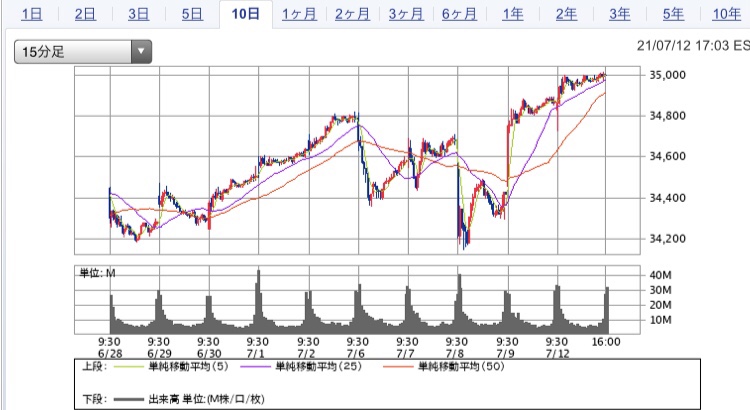Select the active 10日 tab
This screenshot has width=750, height=410.
point(245,14)
